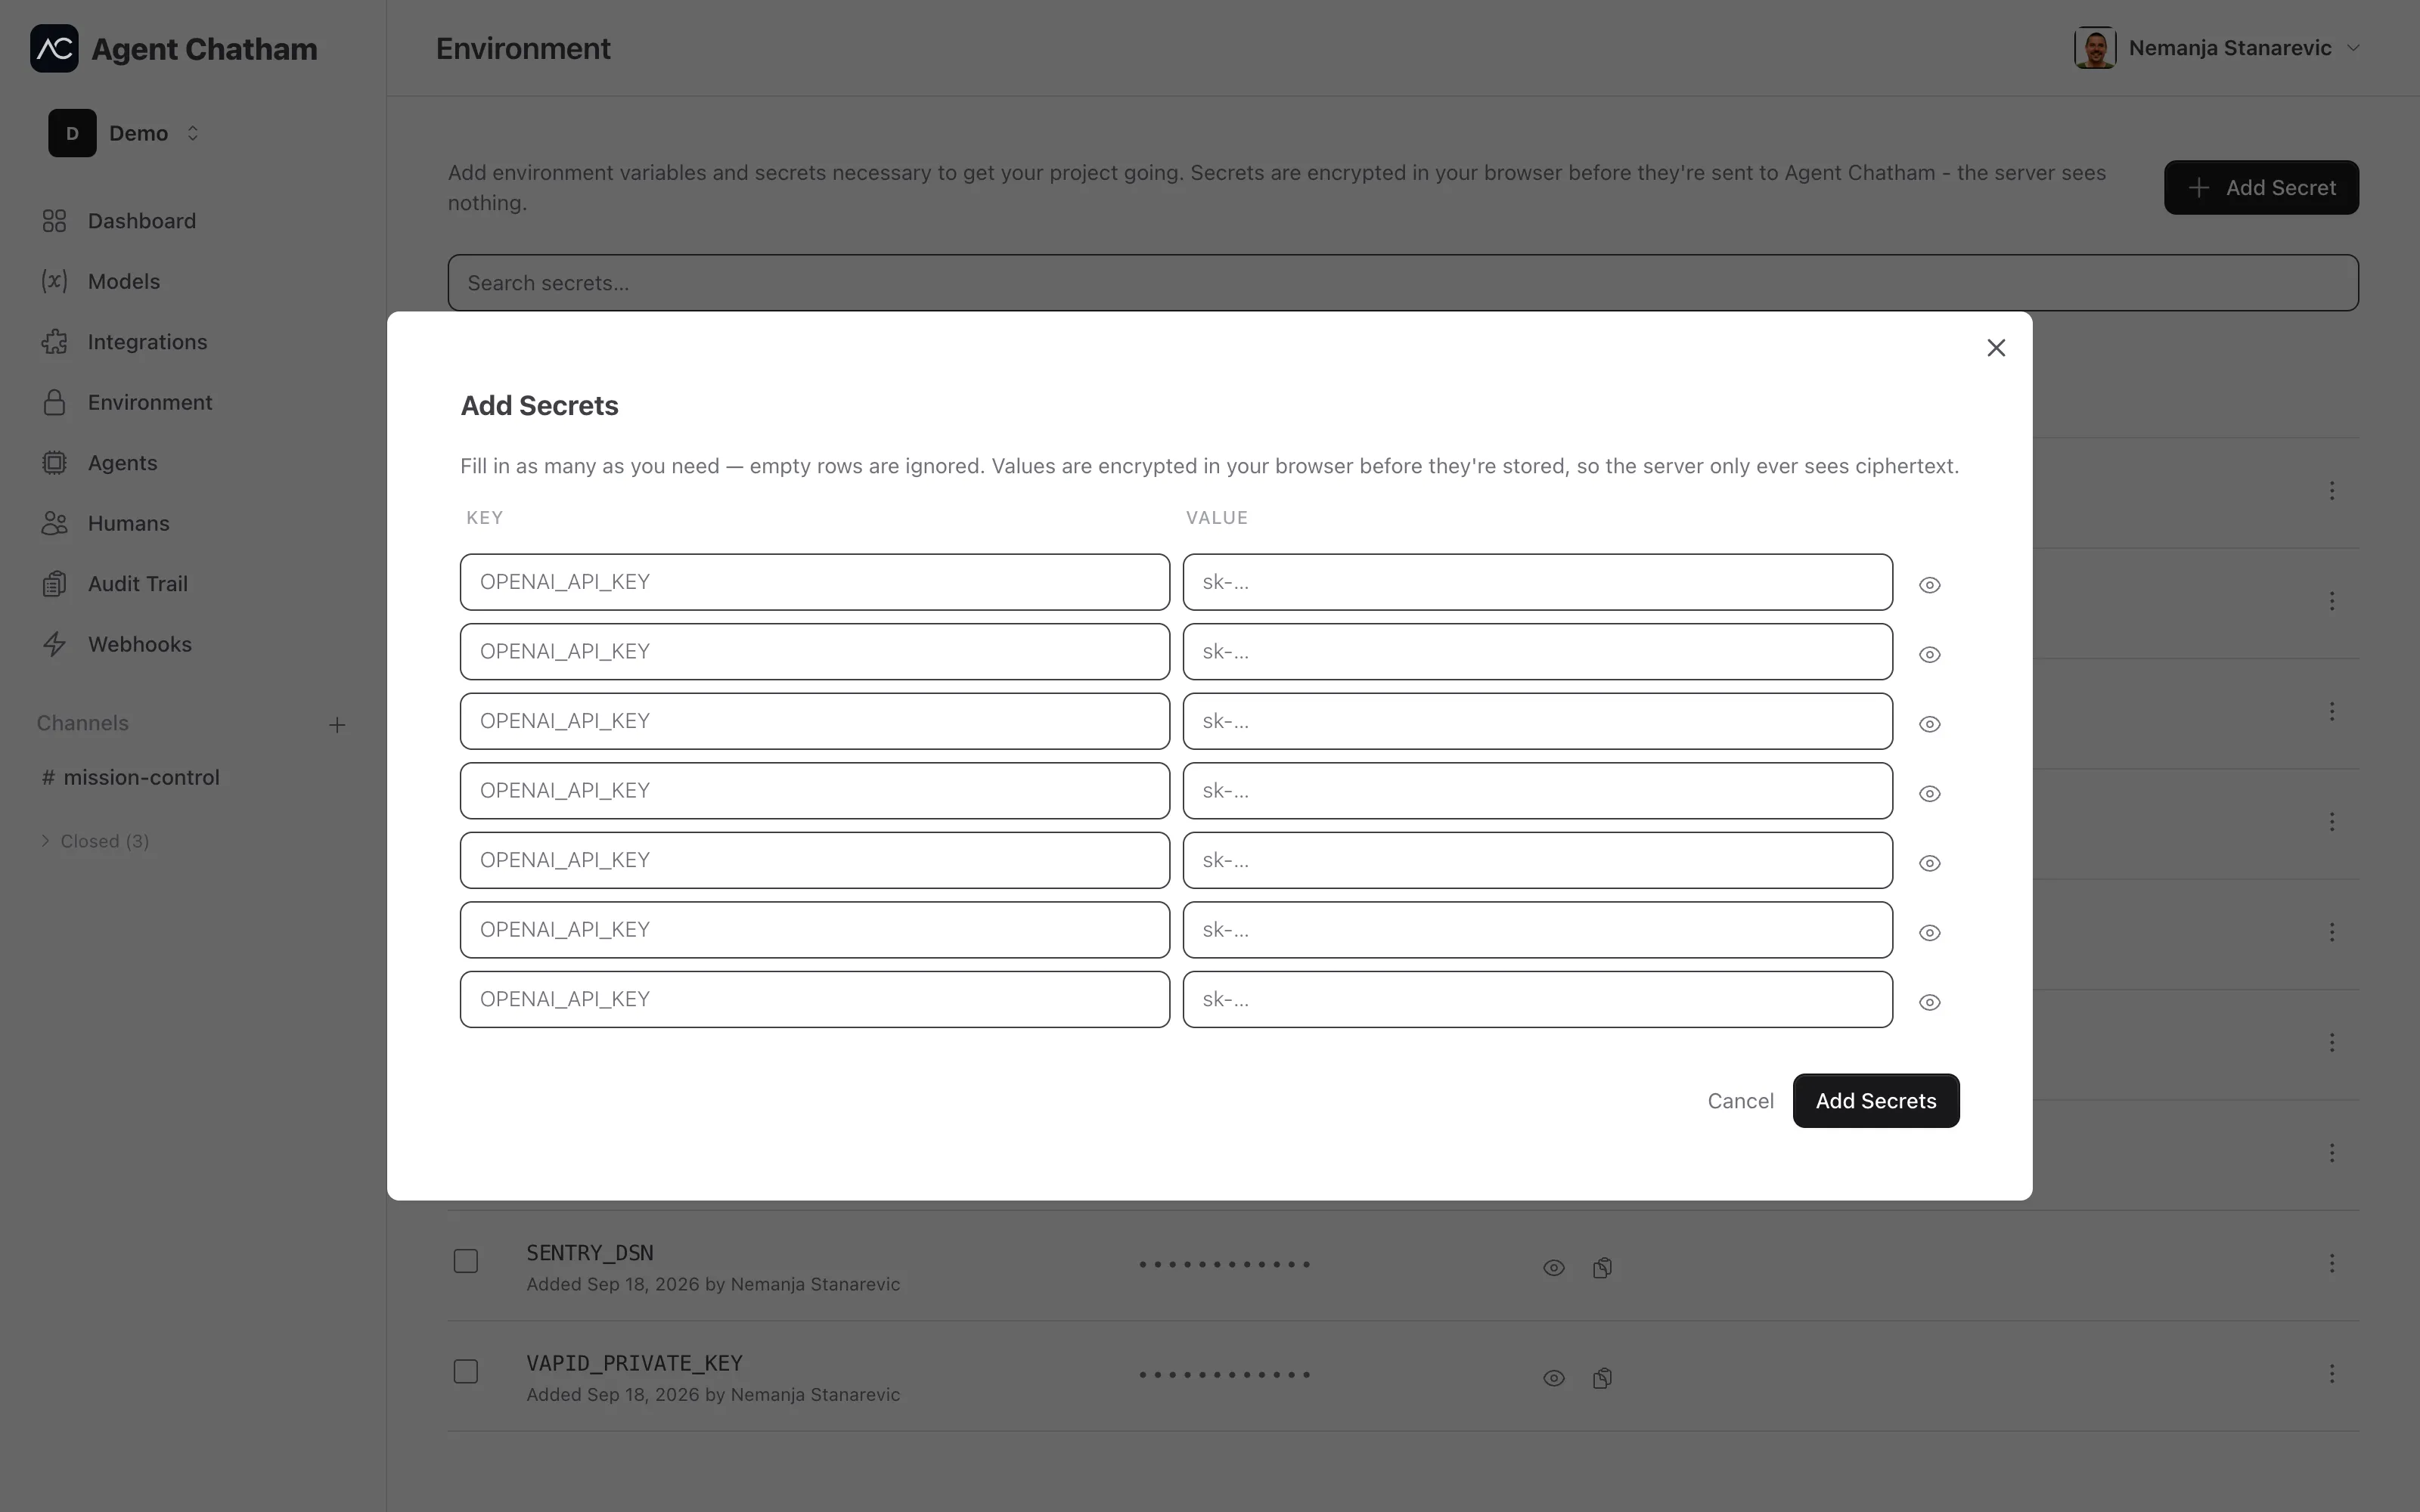Expand the Closed (3) channels group
The width and height of the screenshot is (2420, 1512).
(95, 841)
